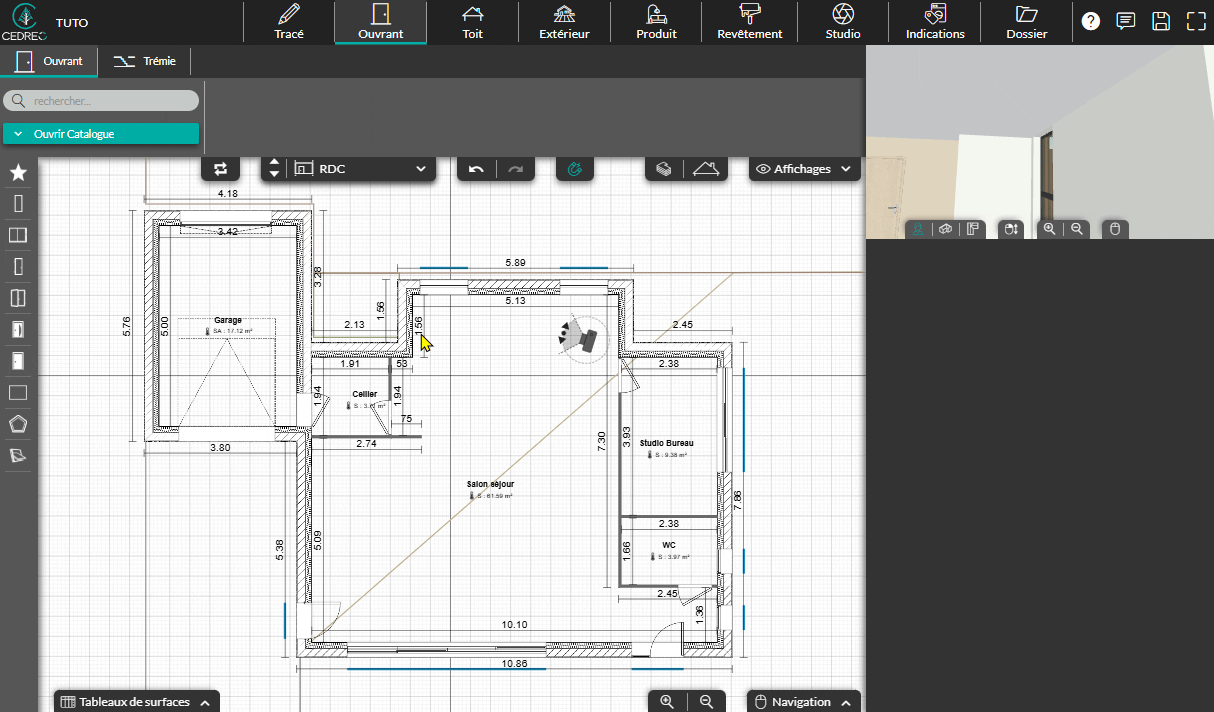Image resolution: width=1214 pixels, height=712 pixels.
Task: Expand the Tableaux de surfaces panel
Action: (136, 702)
